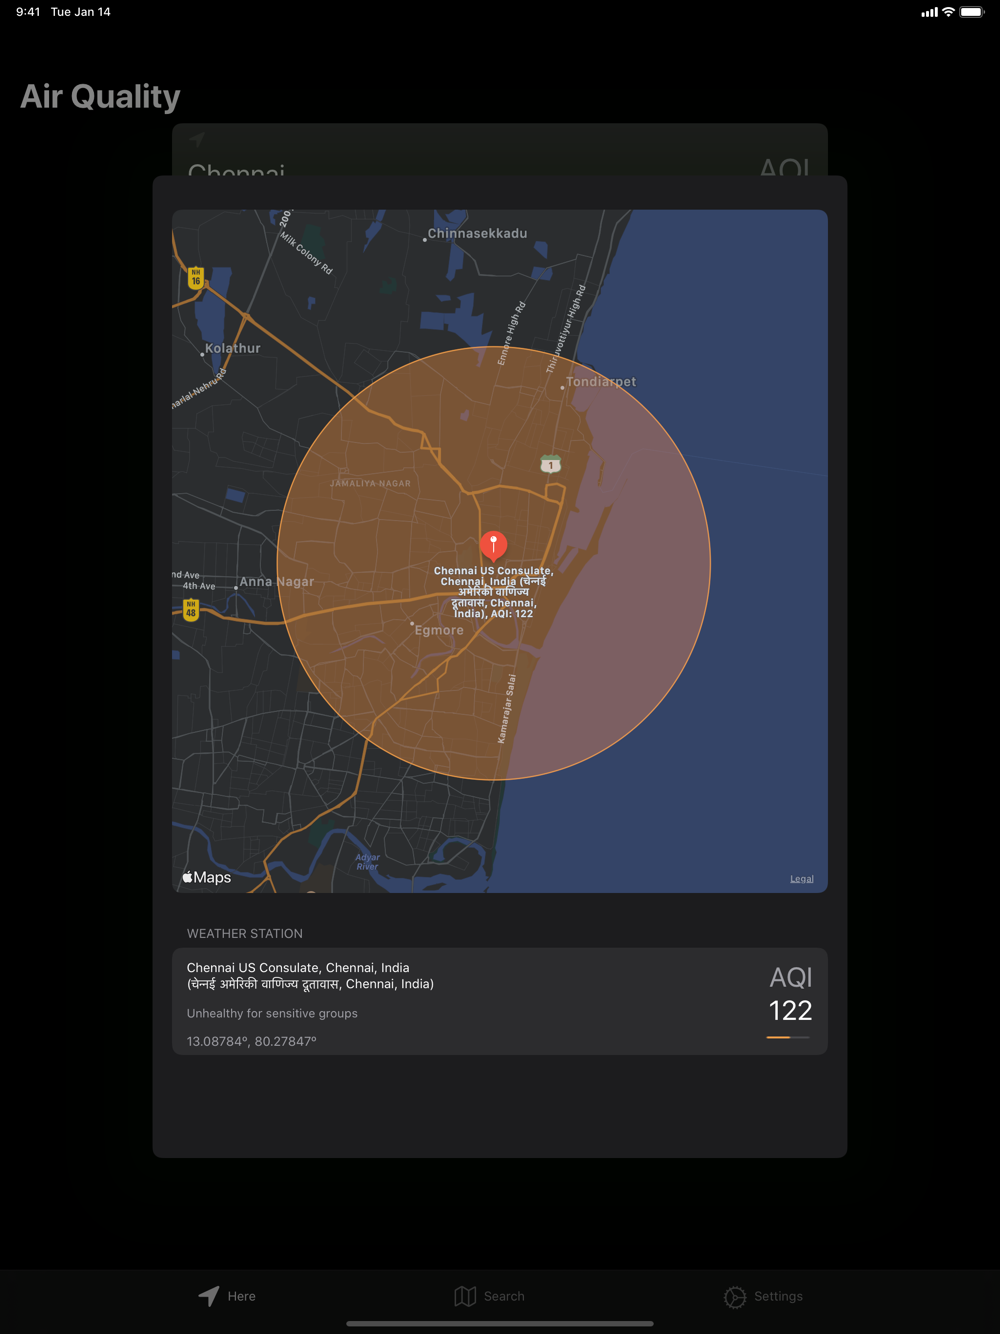Tap the WEATHER STATION header
The width and height of the screenshot is (1000, 1334).
click(245, 933)
